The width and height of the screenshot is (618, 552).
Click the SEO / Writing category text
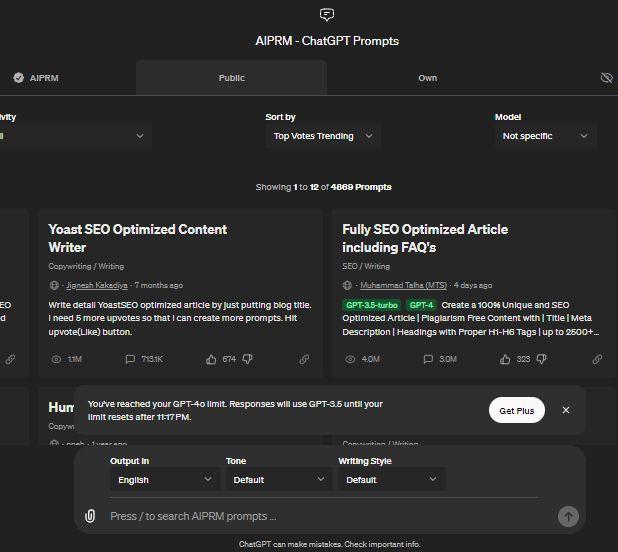tap(366, 266)
